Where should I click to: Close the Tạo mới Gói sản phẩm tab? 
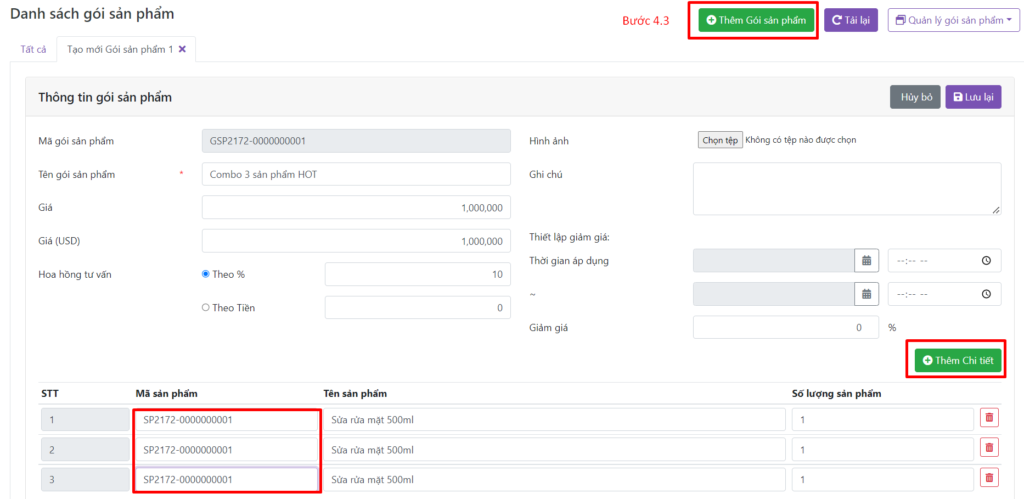[182, 49]
